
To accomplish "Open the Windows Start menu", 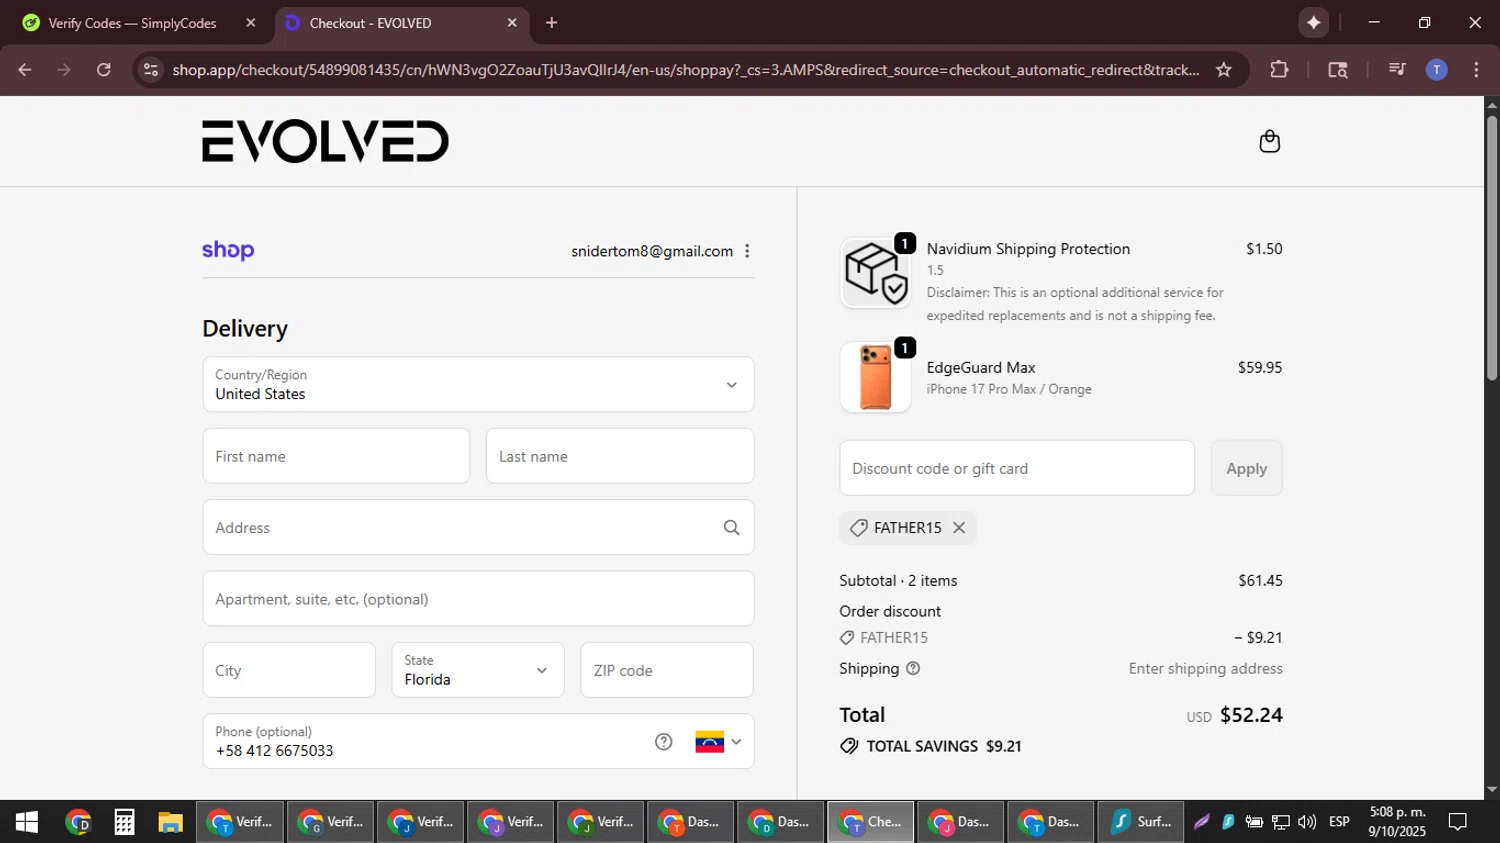I will click(27, 822).
